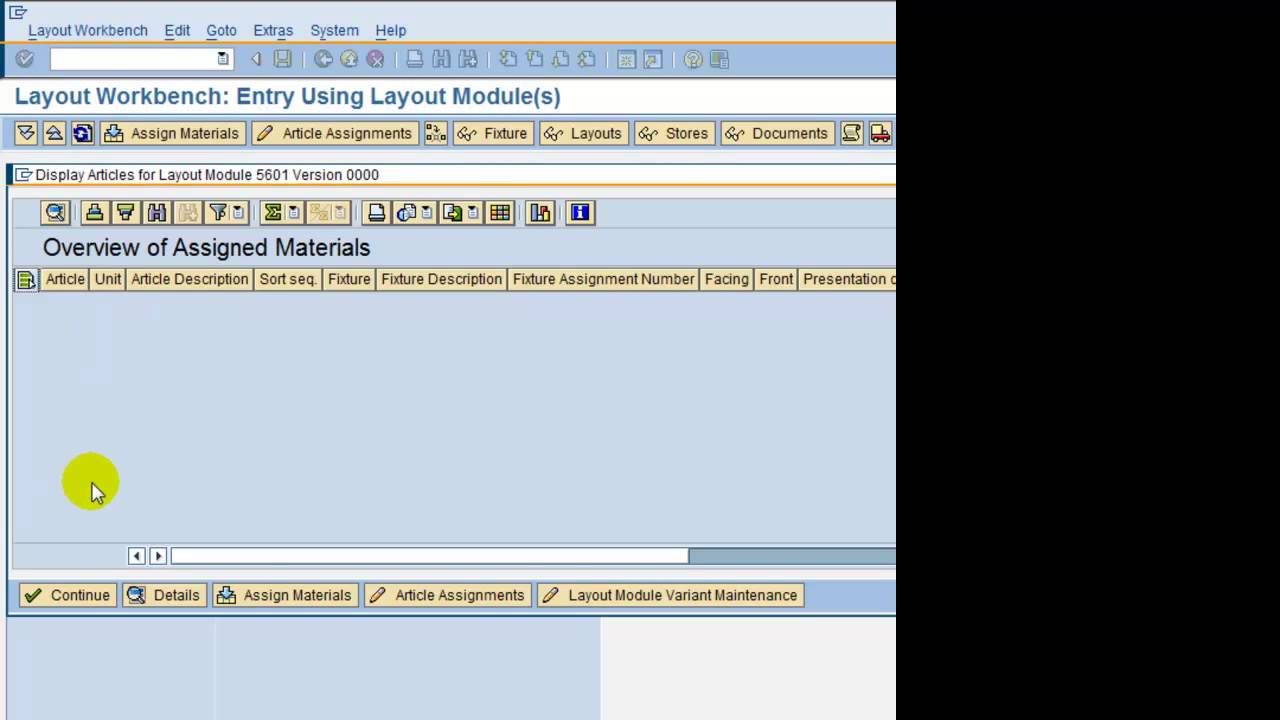The height and width of the screenshot is (720, 1280).
Task: Click the Change Layout grid icon
Action: pyautogui.click(x=500, y=212)
